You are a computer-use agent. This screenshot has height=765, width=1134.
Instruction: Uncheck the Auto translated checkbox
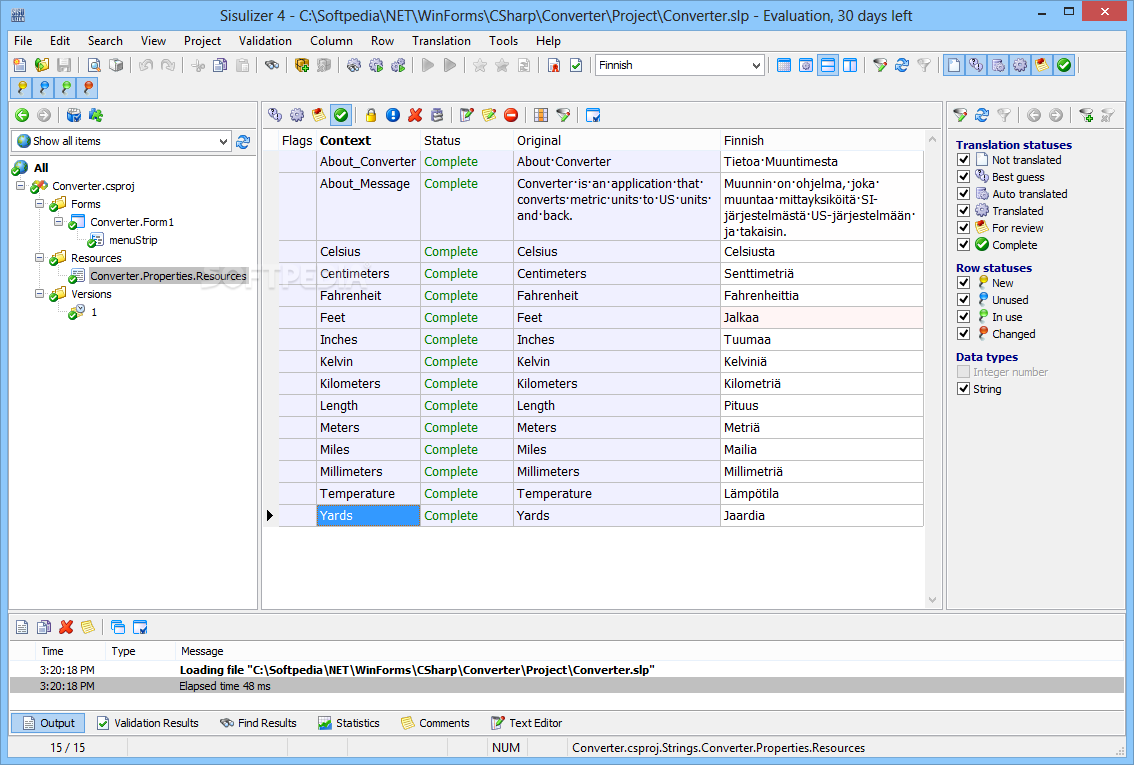pyautogui.click(x=963, y=194)
